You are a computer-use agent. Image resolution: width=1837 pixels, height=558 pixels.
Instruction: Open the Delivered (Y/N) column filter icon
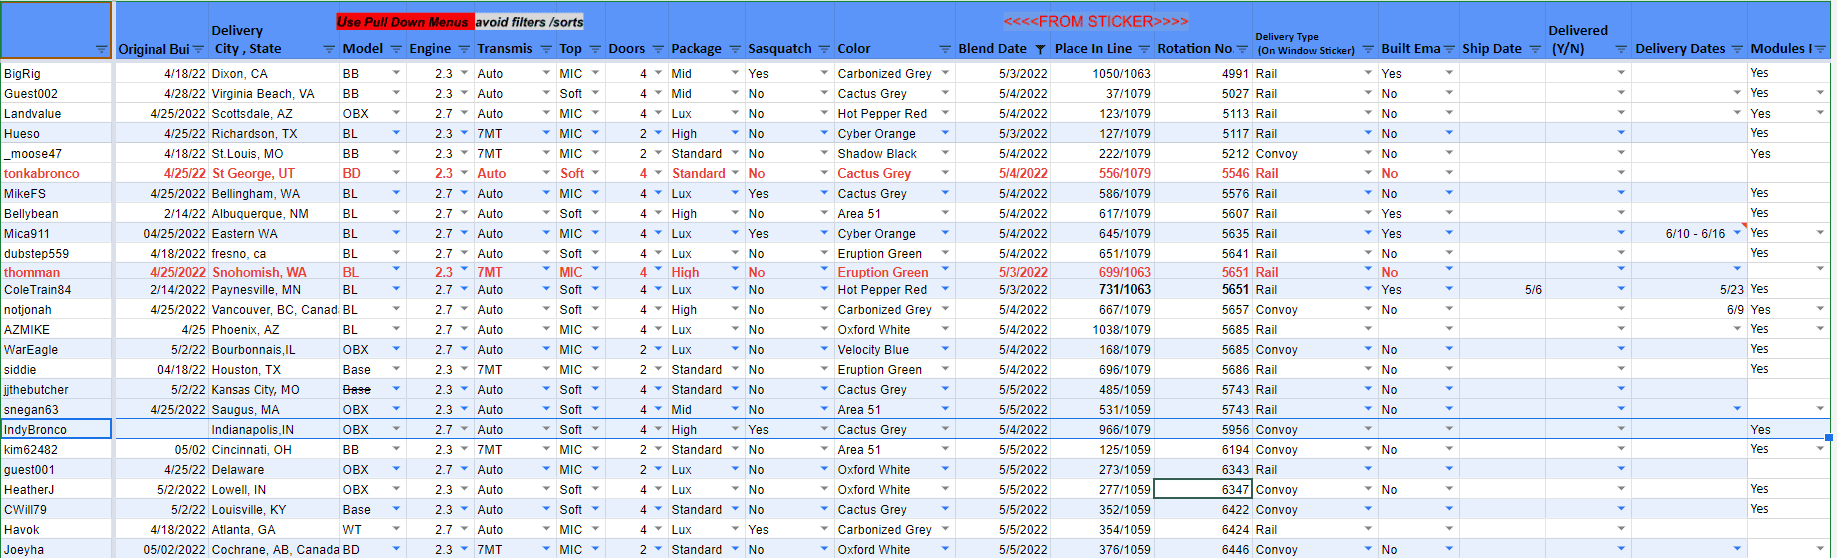point(1621,49)
